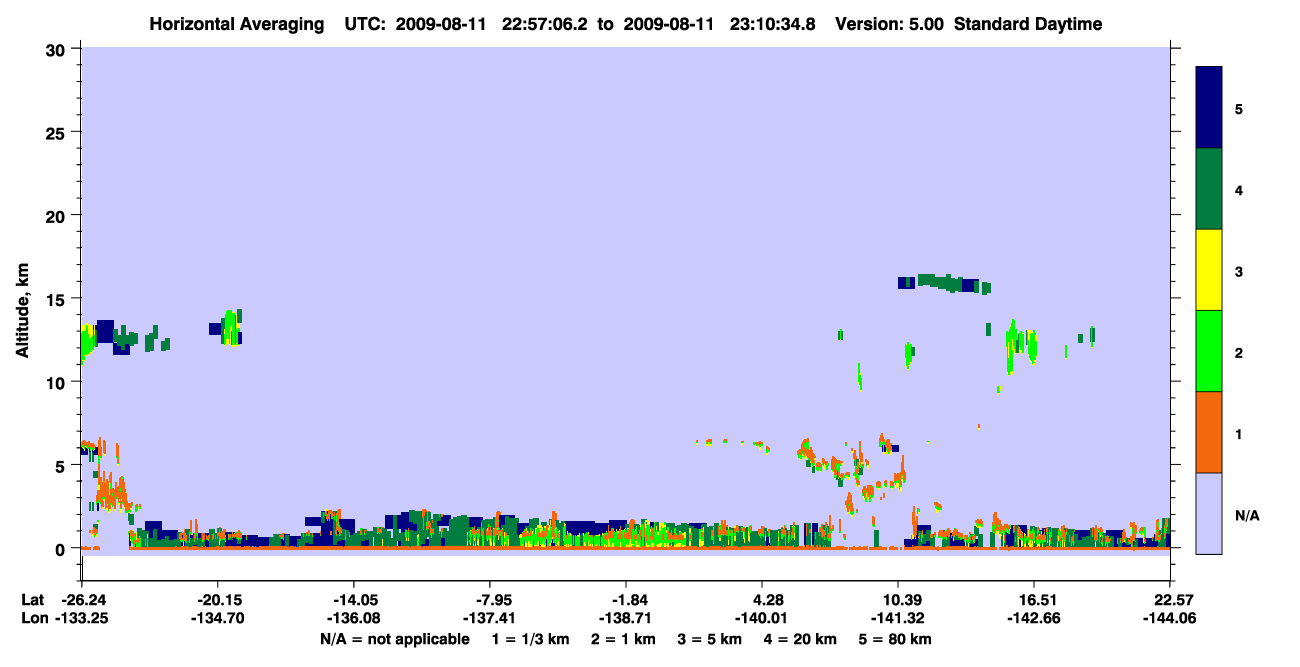
Task: Click legend text '2 = 1 km'
Action: coord(623,639)
